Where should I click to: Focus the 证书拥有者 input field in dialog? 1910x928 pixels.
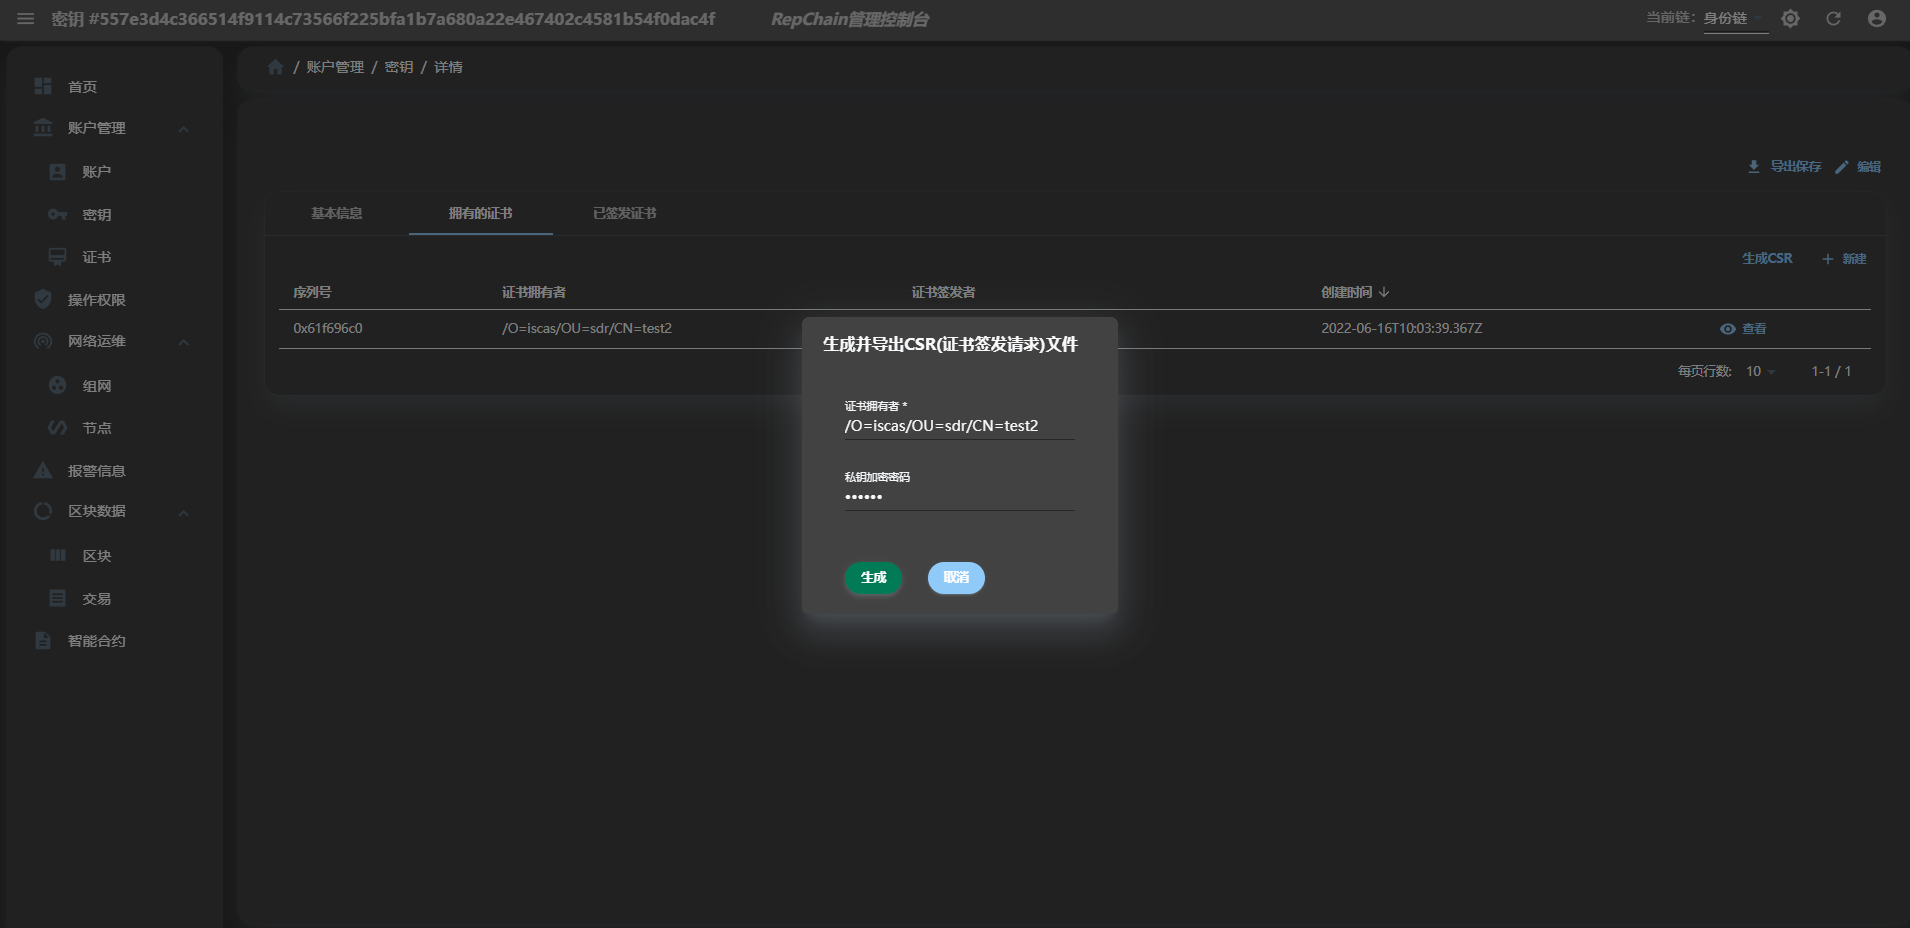[960, 426]
